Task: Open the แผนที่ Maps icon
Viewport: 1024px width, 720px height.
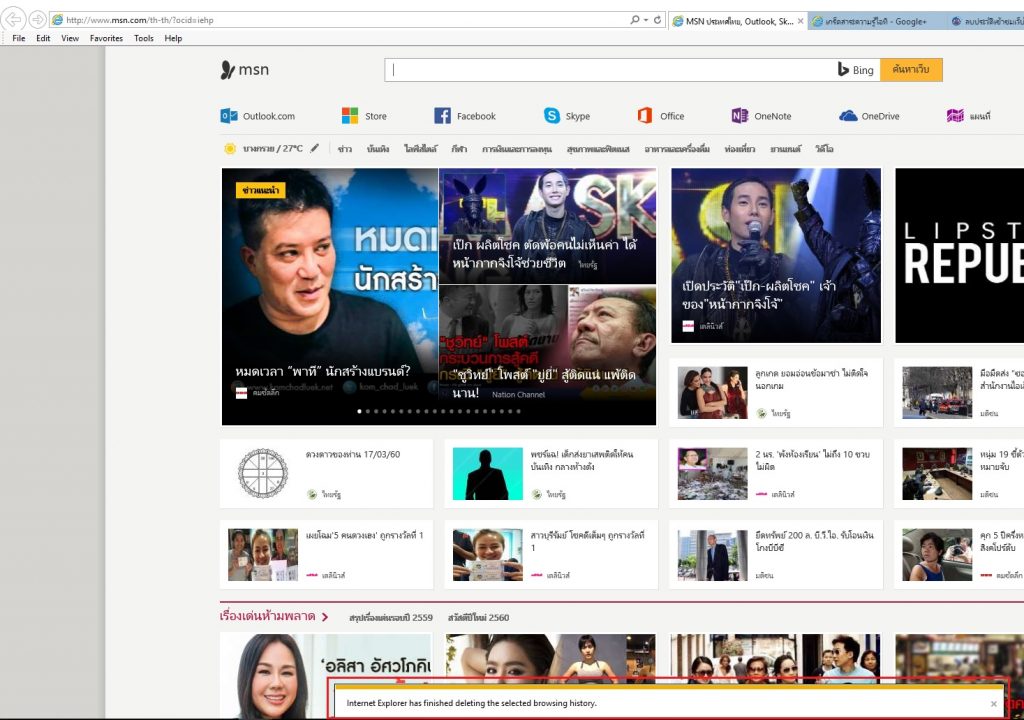Action: tap(956, 115)
